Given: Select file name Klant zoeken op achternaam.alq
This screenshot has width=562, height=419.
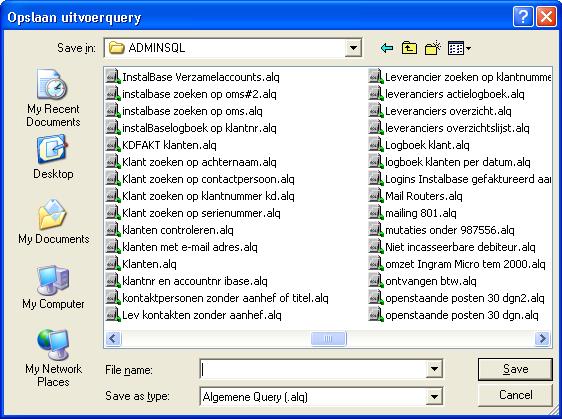Looking at the screenshot, I should (x=199, y=162).
